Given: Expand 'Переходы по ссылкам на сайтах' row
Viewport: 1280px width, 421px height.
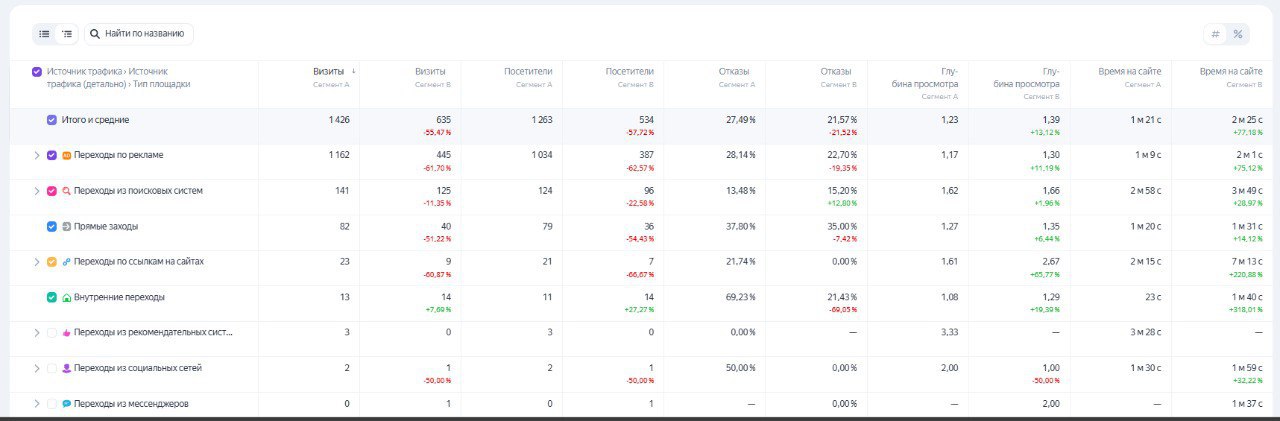Looking at the screenshot, I should (x=37, y=262).
